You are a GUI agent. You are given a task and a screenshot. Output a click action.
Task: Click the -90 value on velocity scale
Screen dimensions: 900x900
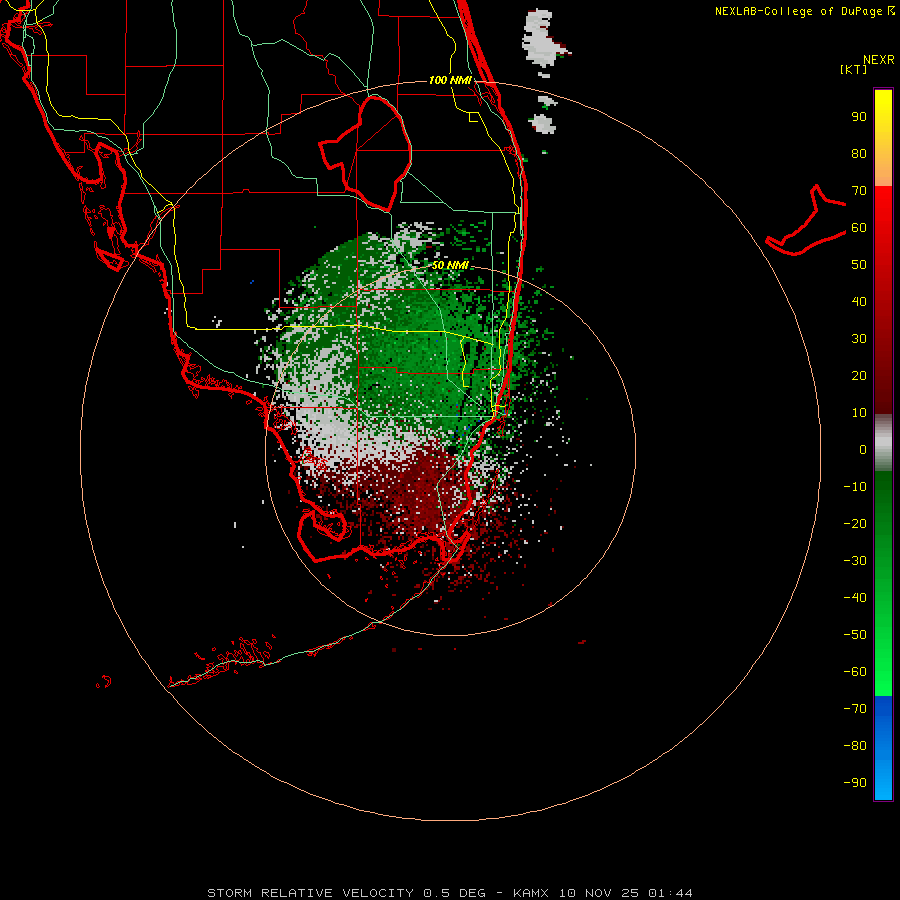(x=855, y=783)
